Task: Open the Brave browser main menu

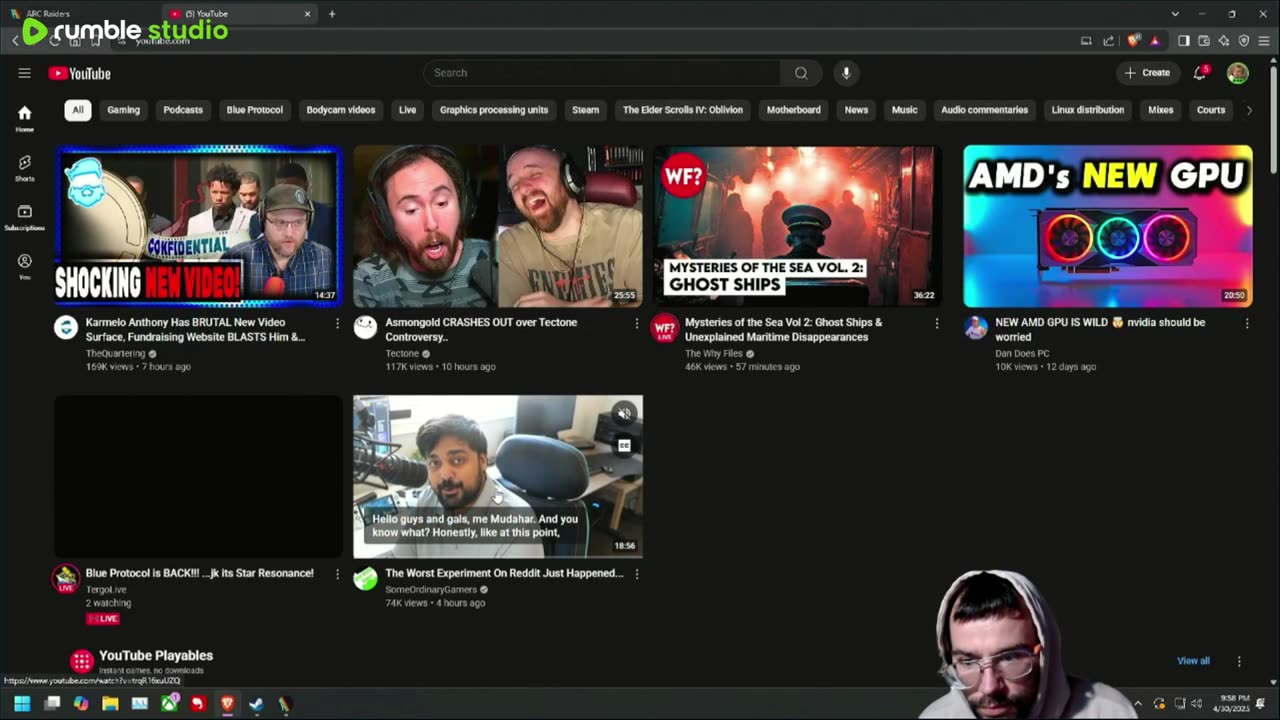Action: [1263, 41]
